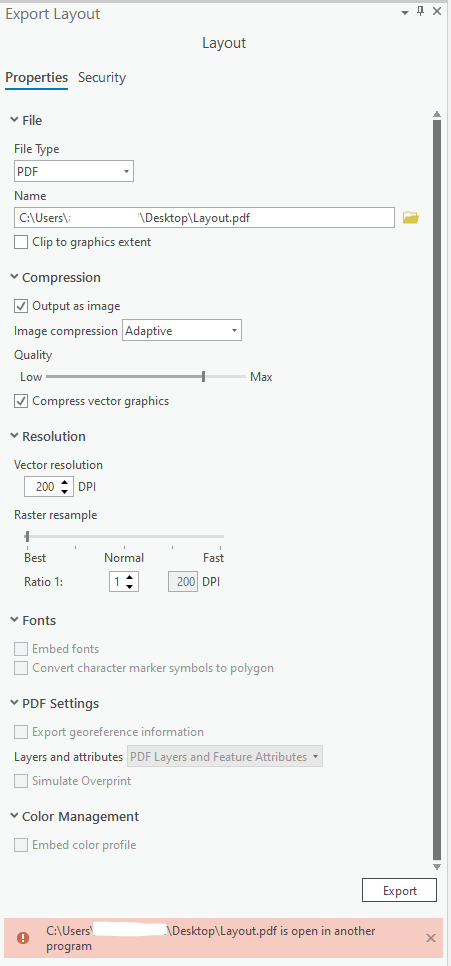Dismiss the file open error message
Screen dimensions: 451x966
[x=431, y=938]
